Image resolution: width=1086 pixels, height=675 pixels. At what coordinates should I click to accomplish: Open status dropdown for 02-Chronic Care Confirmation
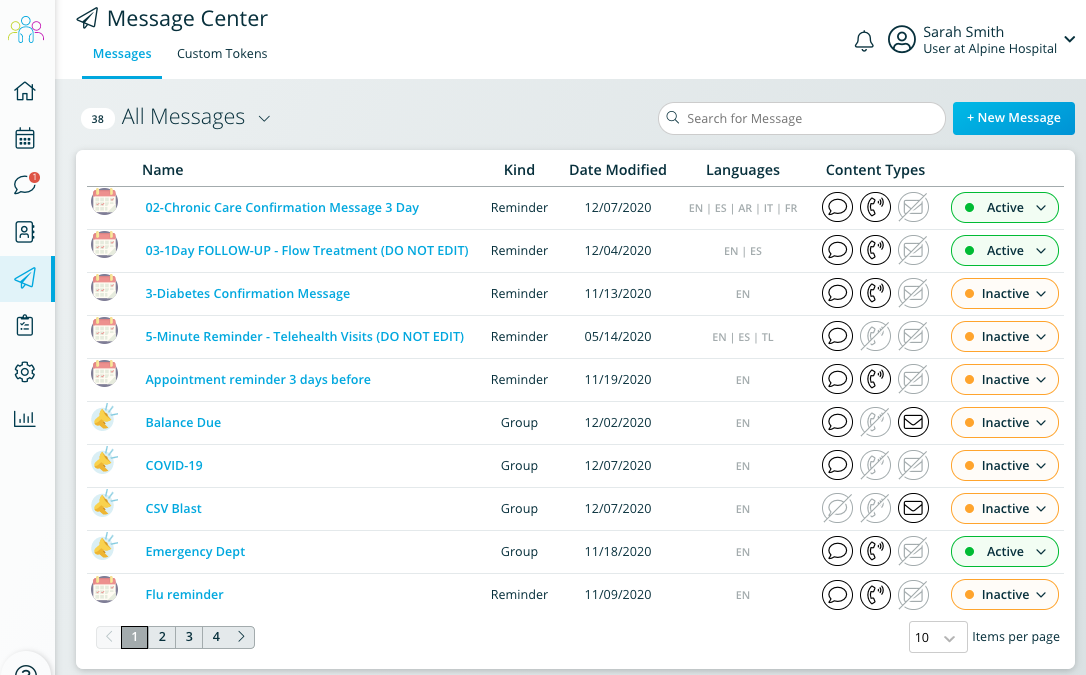pyautogui.click(x=1005, y=208)
